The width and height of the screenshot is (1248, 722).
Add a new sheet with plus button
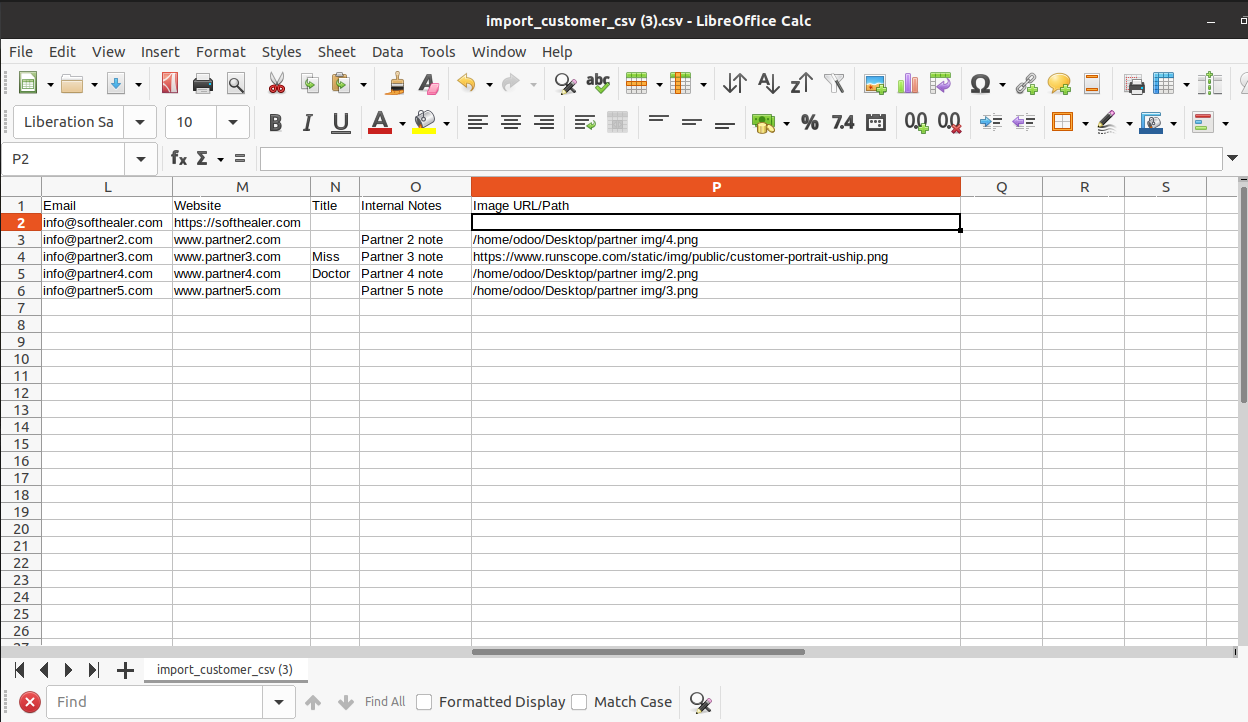pyautogui.click(x=124, y=670)
